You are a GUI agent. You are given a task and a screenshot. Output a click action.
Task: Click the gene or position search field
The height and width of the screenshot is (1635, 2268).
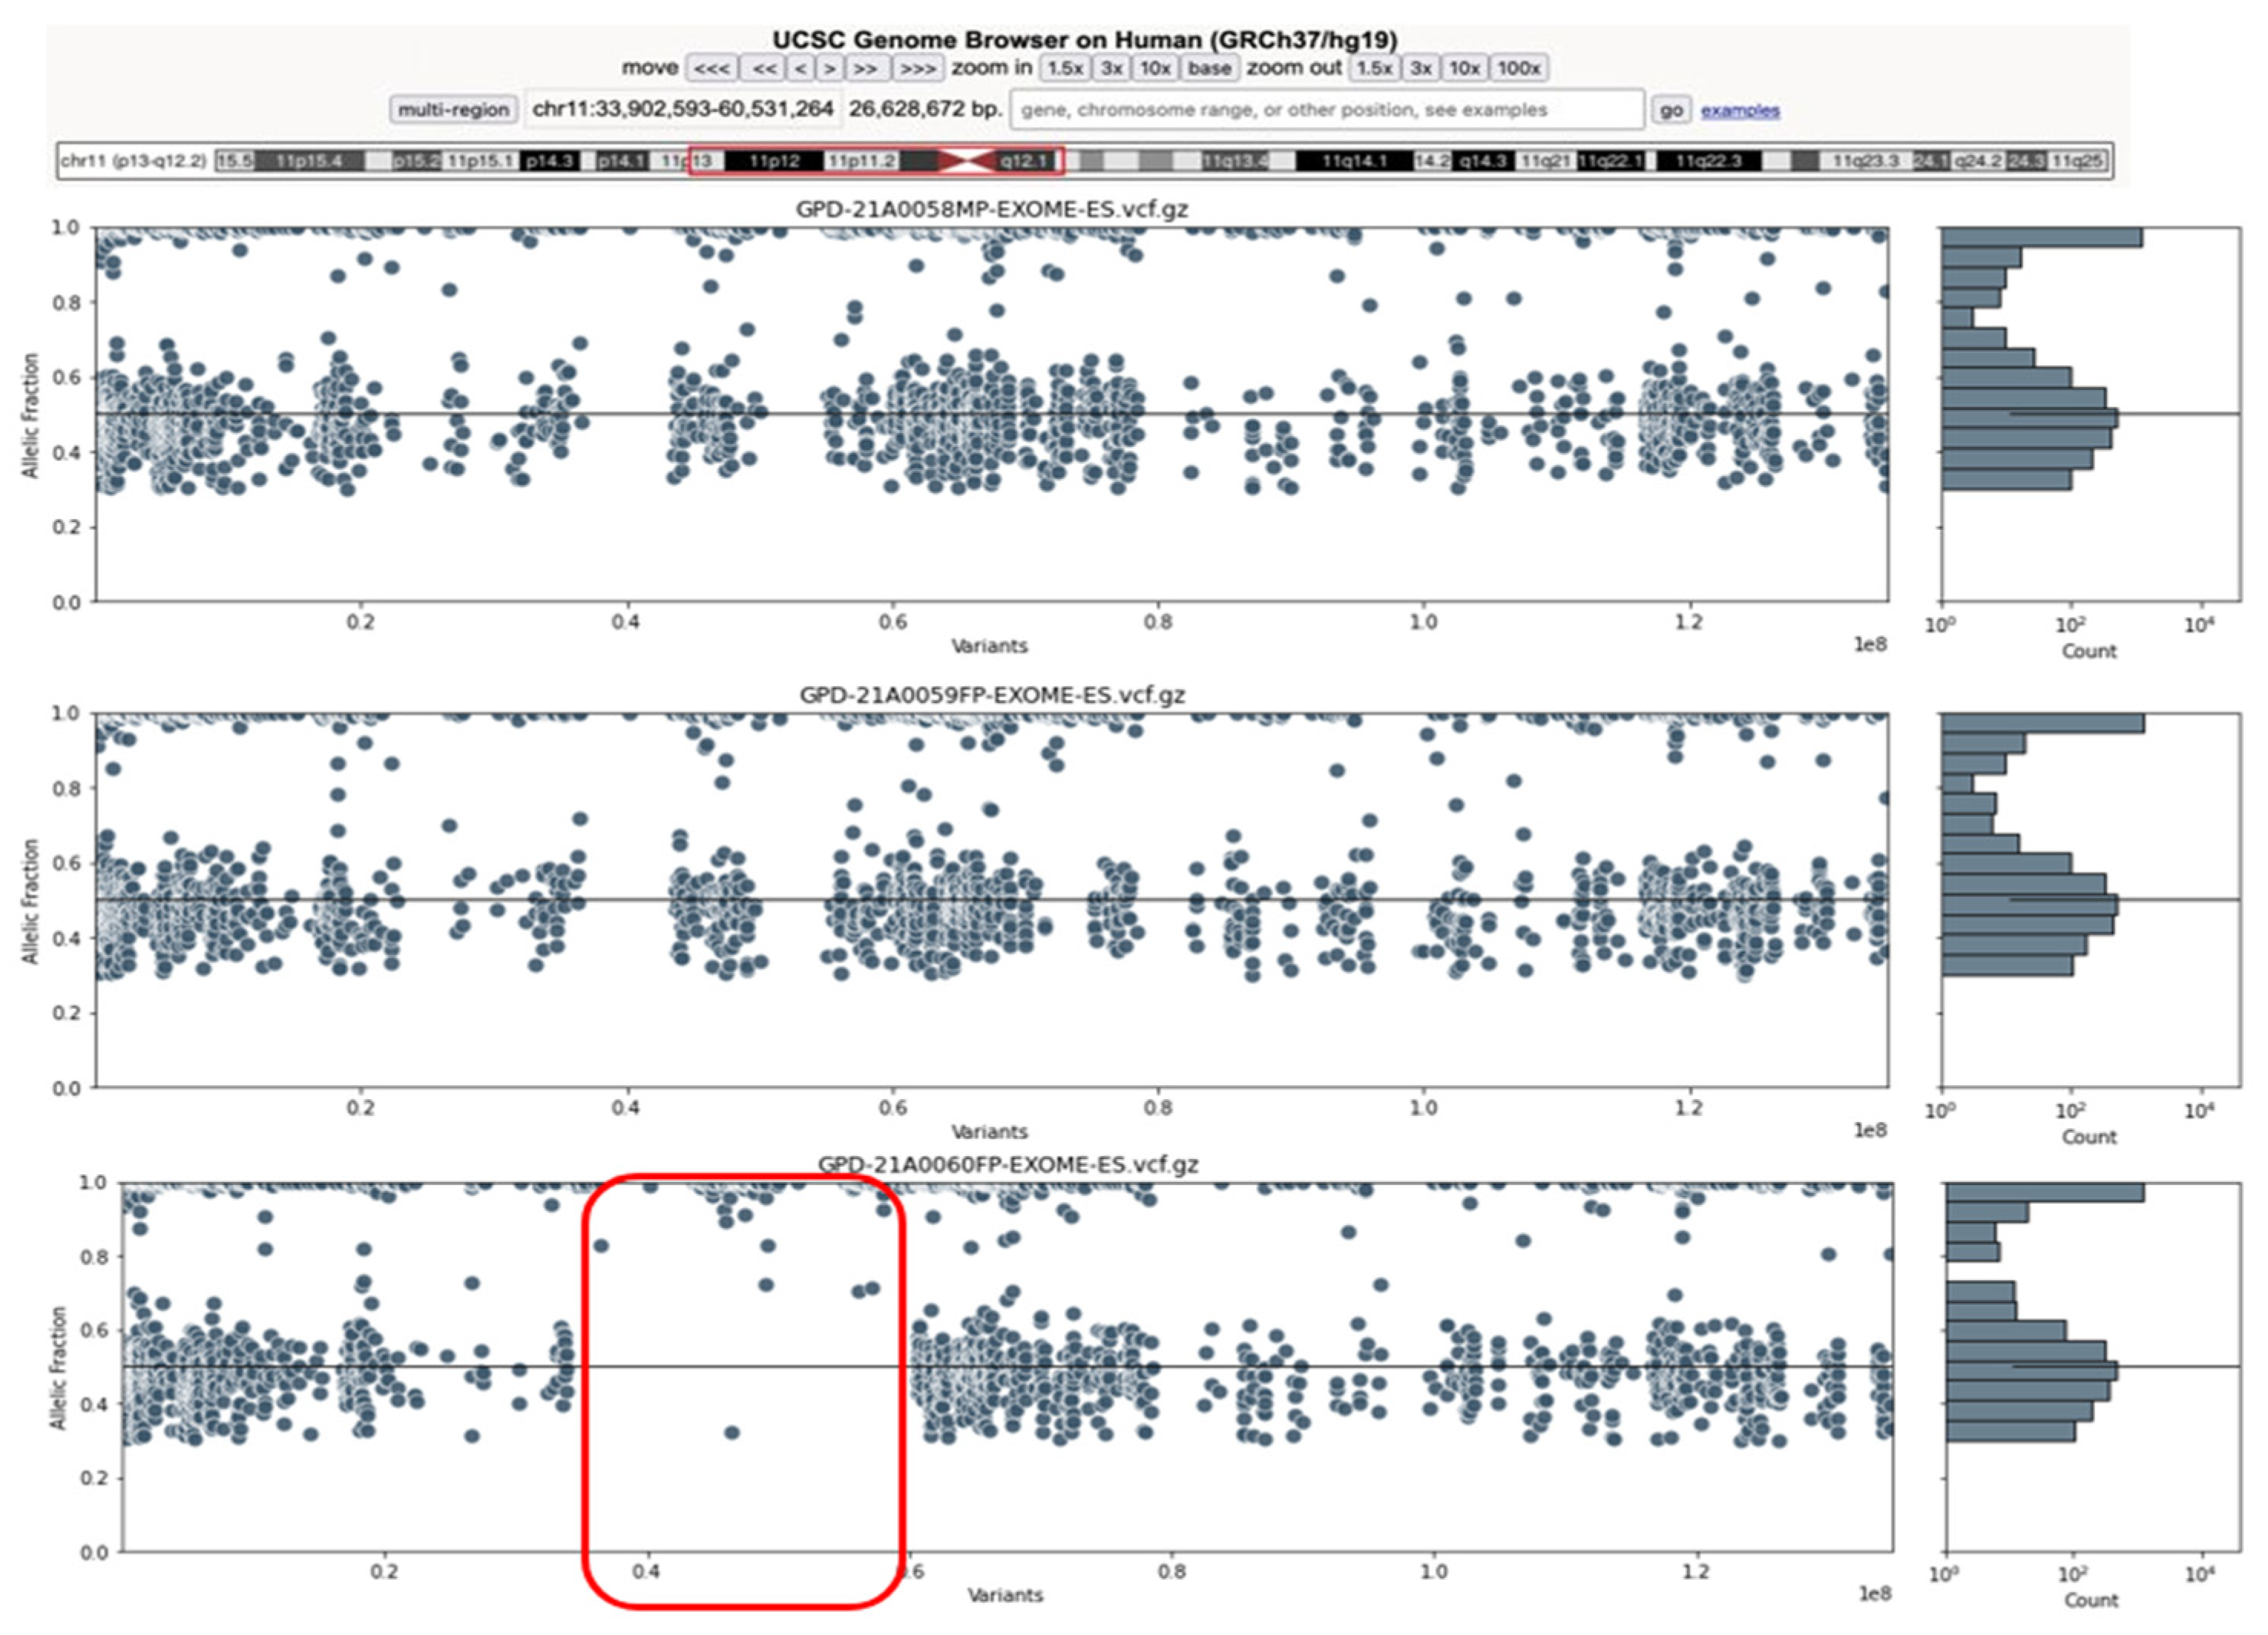coord(1326,109)
